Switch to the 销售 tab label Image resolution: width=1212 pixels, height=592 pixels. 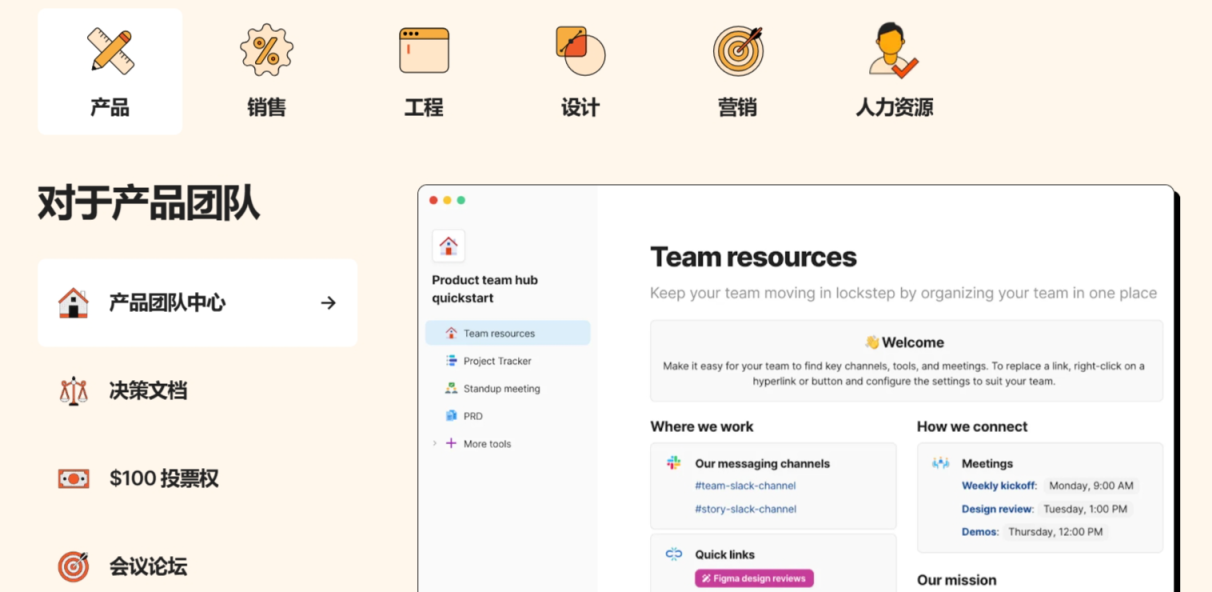click(x=266, y=108)
